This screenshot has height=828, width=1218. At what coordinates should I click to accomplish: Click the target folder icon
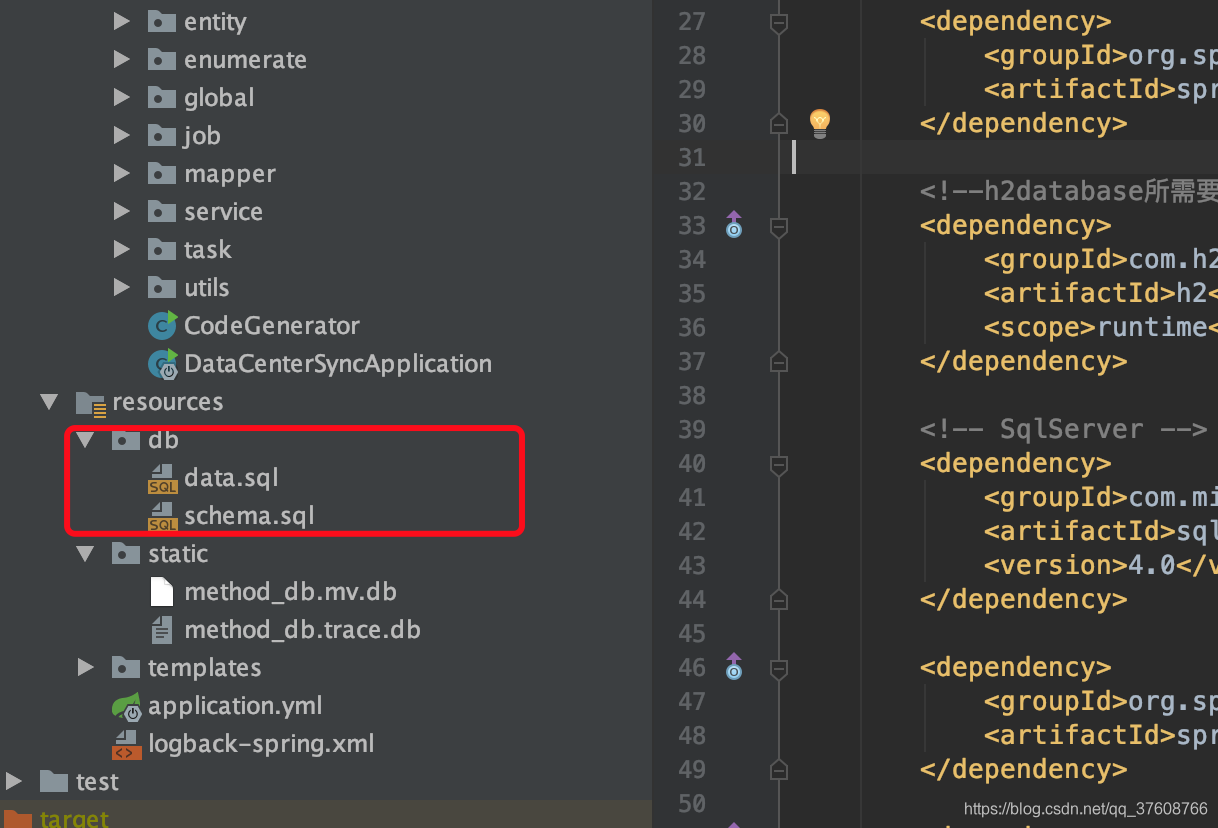coord(19,819)
